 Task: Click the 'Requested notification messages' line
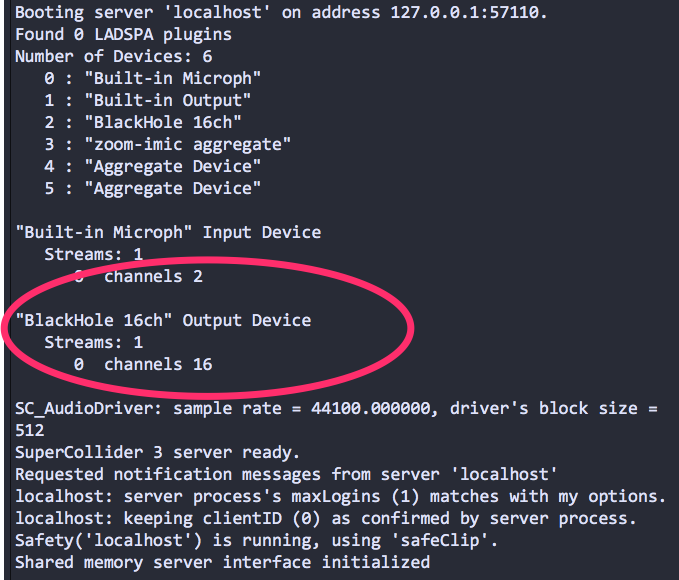point(286,474)
